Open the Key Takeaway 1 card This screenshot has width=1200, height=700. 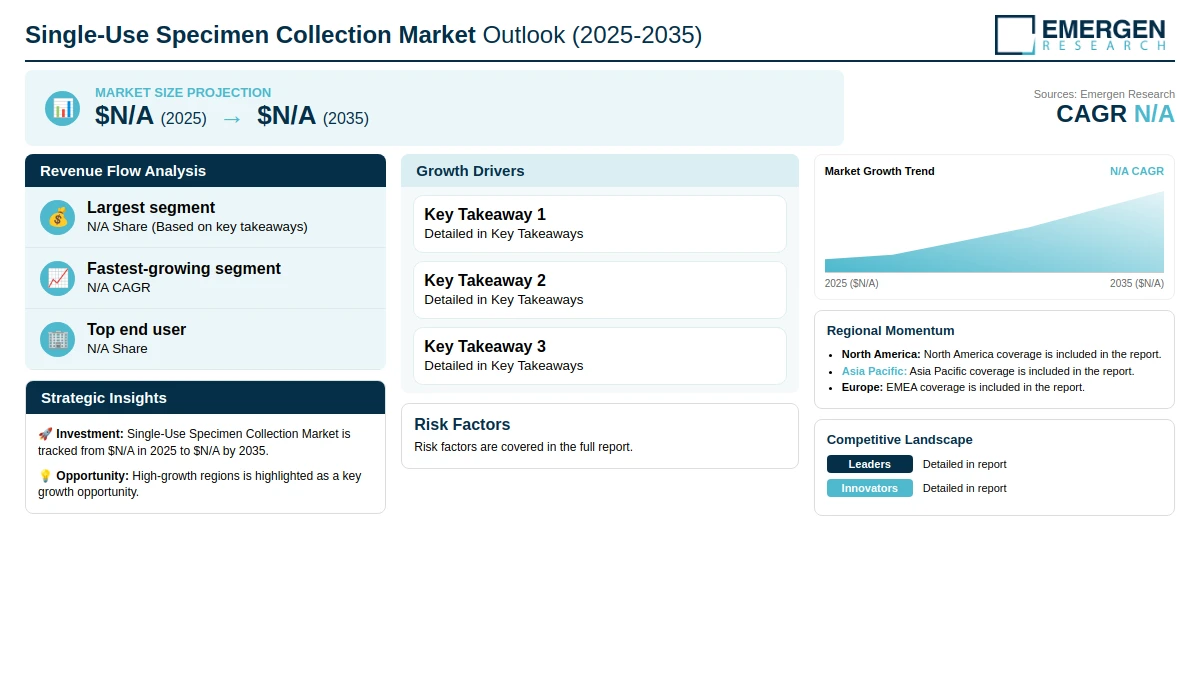click(600, 224)
